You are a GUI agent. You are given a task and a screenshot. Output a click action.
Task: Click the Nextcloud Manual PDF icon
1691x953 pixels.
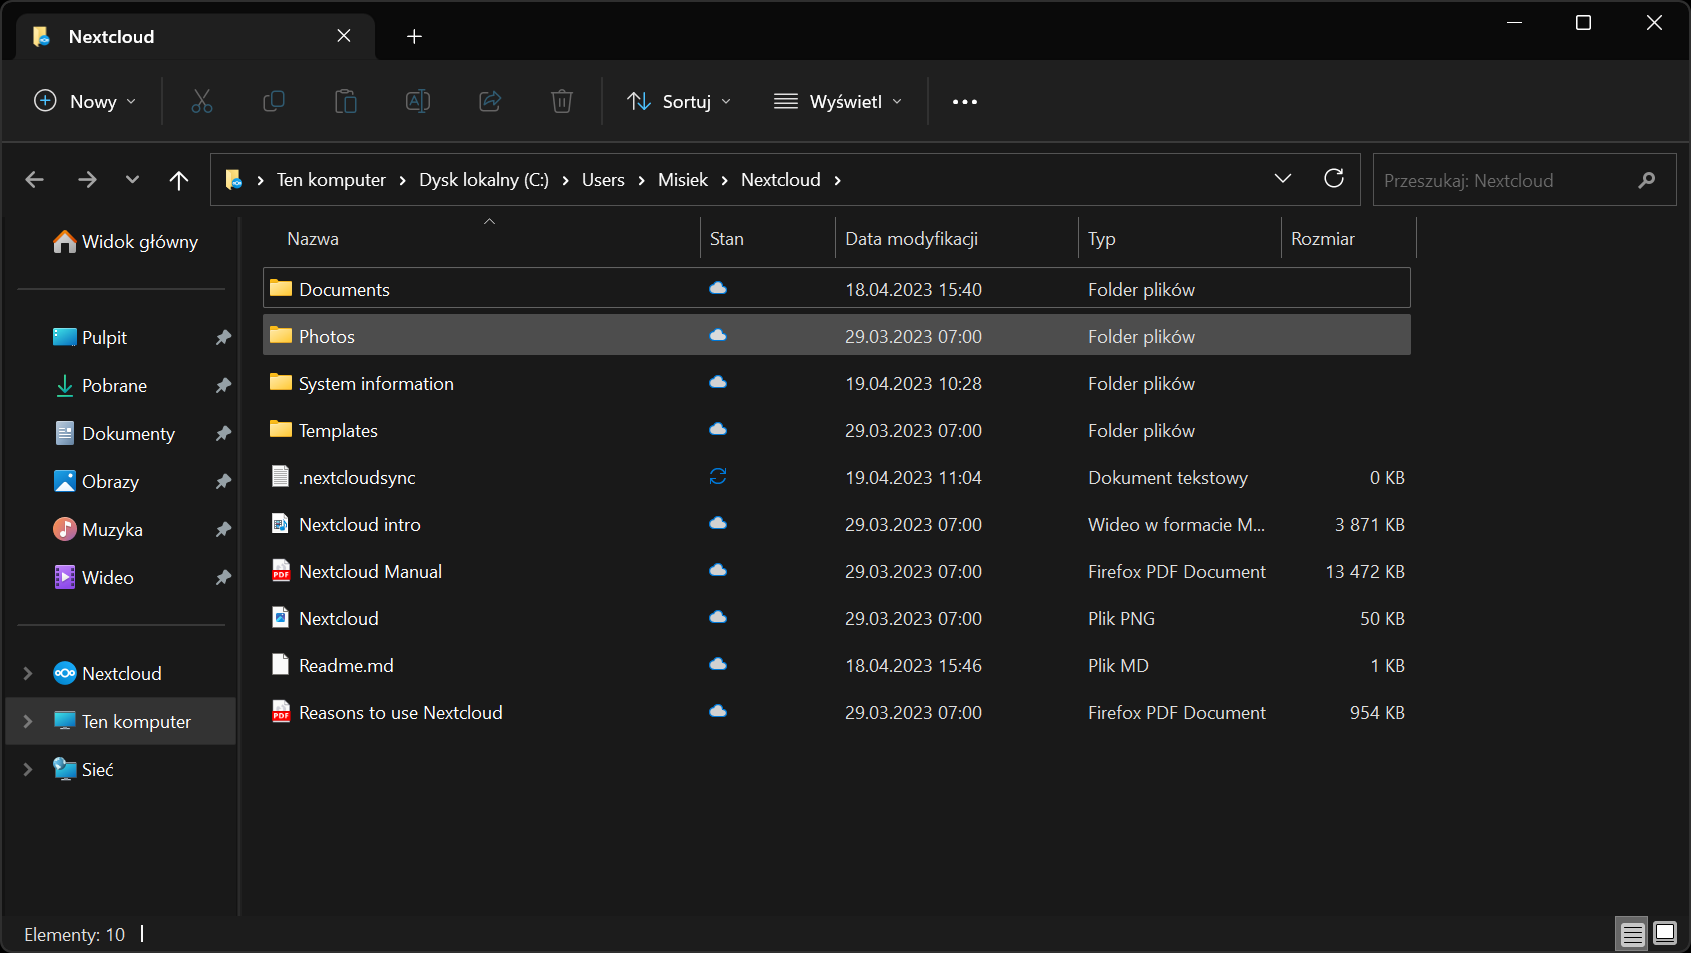point(281,571)
